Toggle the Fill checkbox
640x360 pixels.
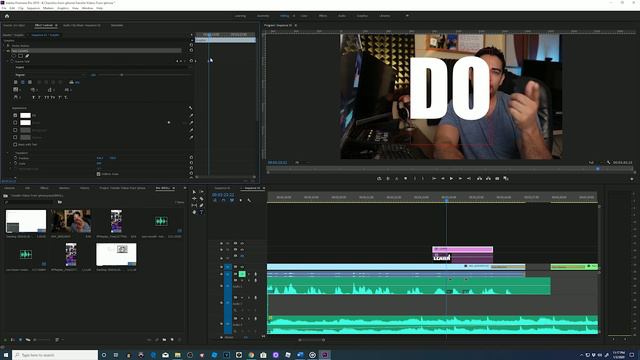(x=15, y=116)
